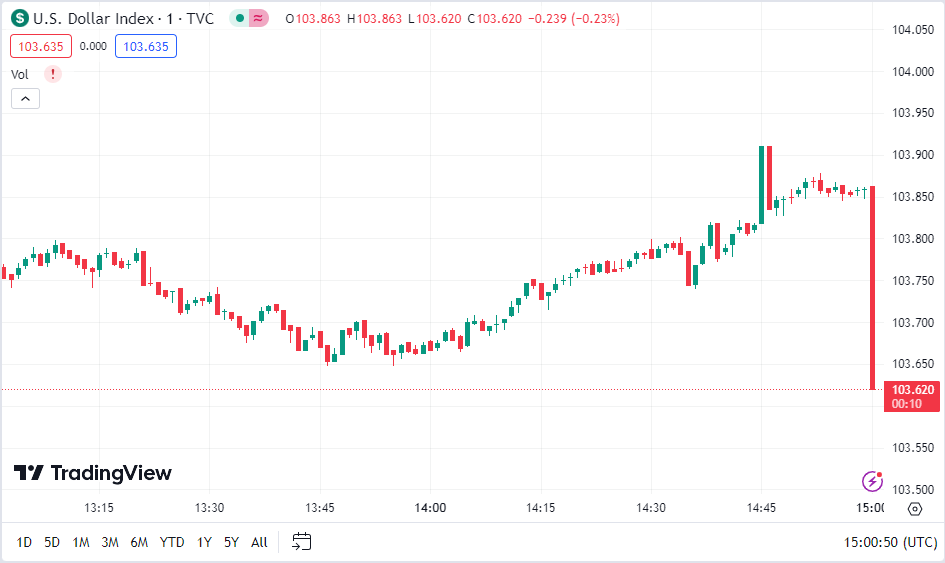
Task: Show the All time range
Action: tap(259, 542)
